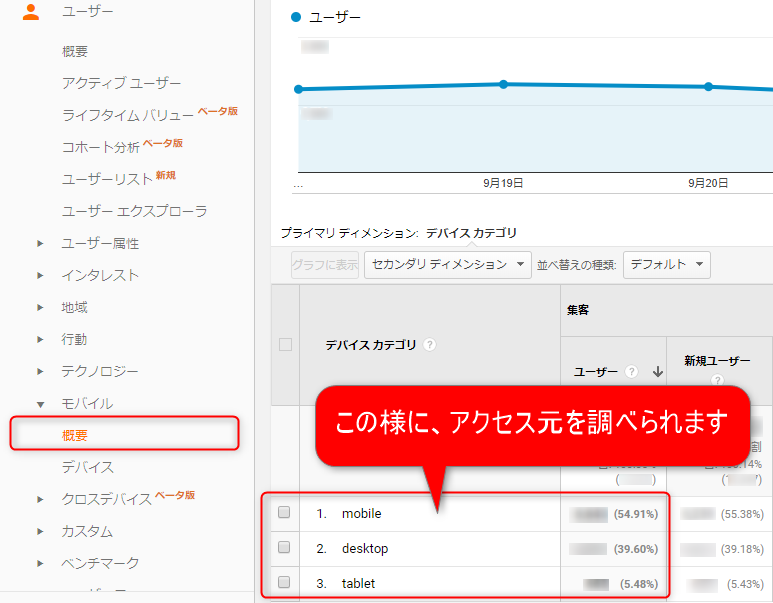Screen dimensions: 773x603
Task: Select 概要 under モバイル
Action: point(75,435)
